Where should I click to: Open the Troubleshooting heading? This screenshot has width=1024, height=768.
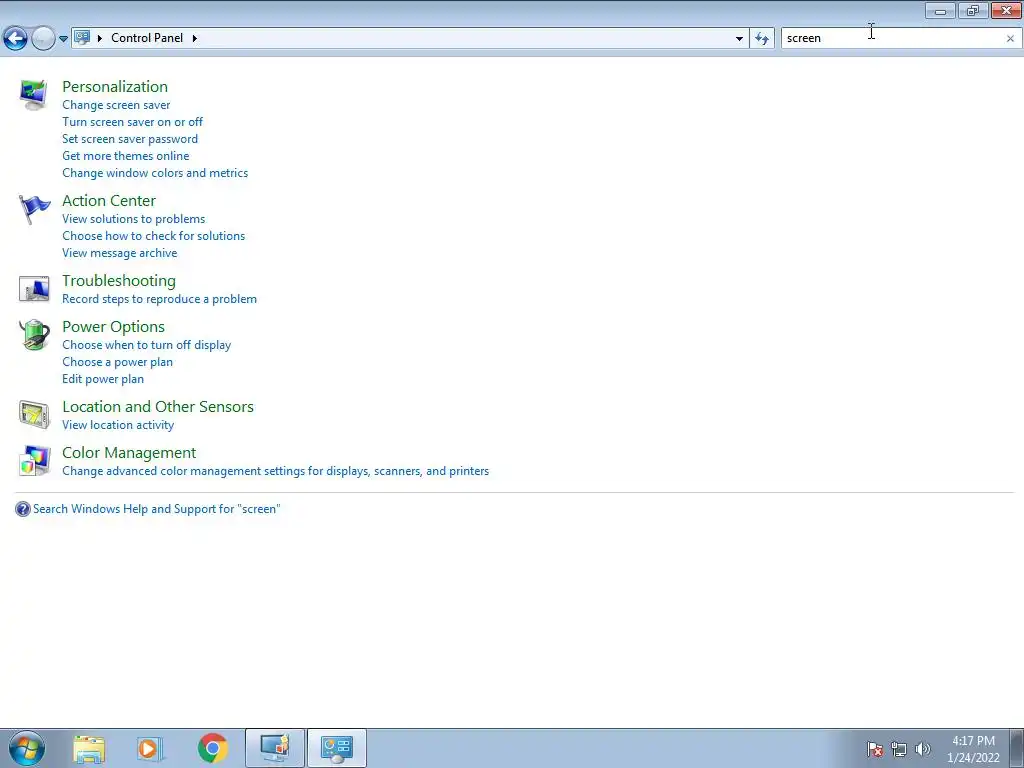[x=119, y=280]
